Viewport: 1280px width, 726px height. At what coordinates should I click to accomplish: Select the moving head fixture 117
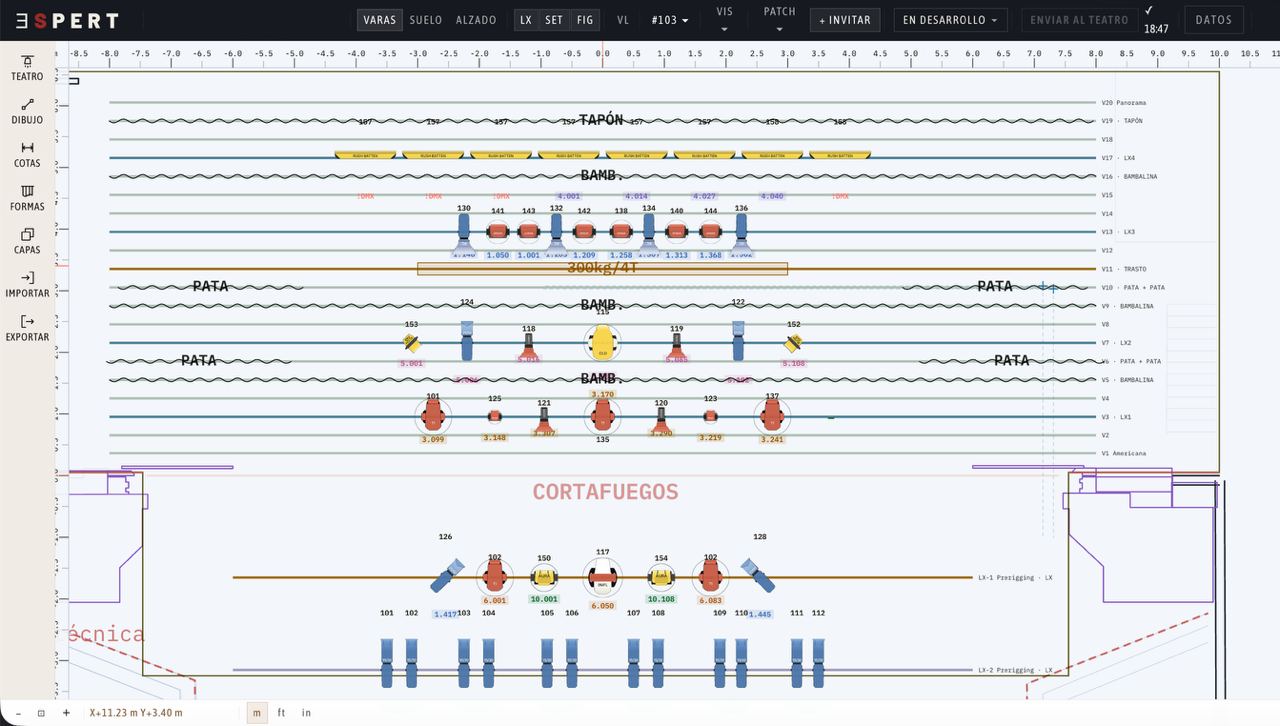point(602,577)
